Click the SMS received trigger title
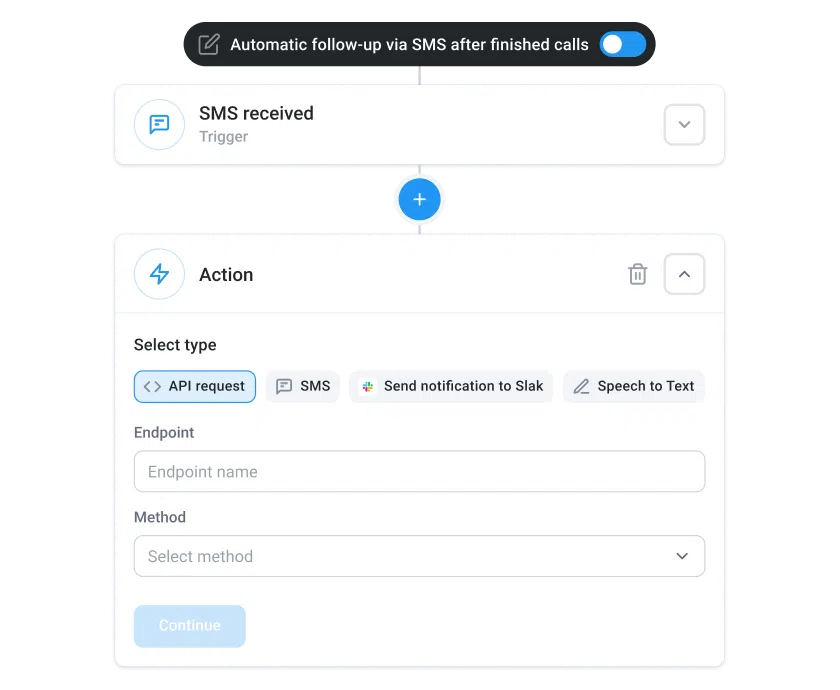 click(x=256, y=114)
